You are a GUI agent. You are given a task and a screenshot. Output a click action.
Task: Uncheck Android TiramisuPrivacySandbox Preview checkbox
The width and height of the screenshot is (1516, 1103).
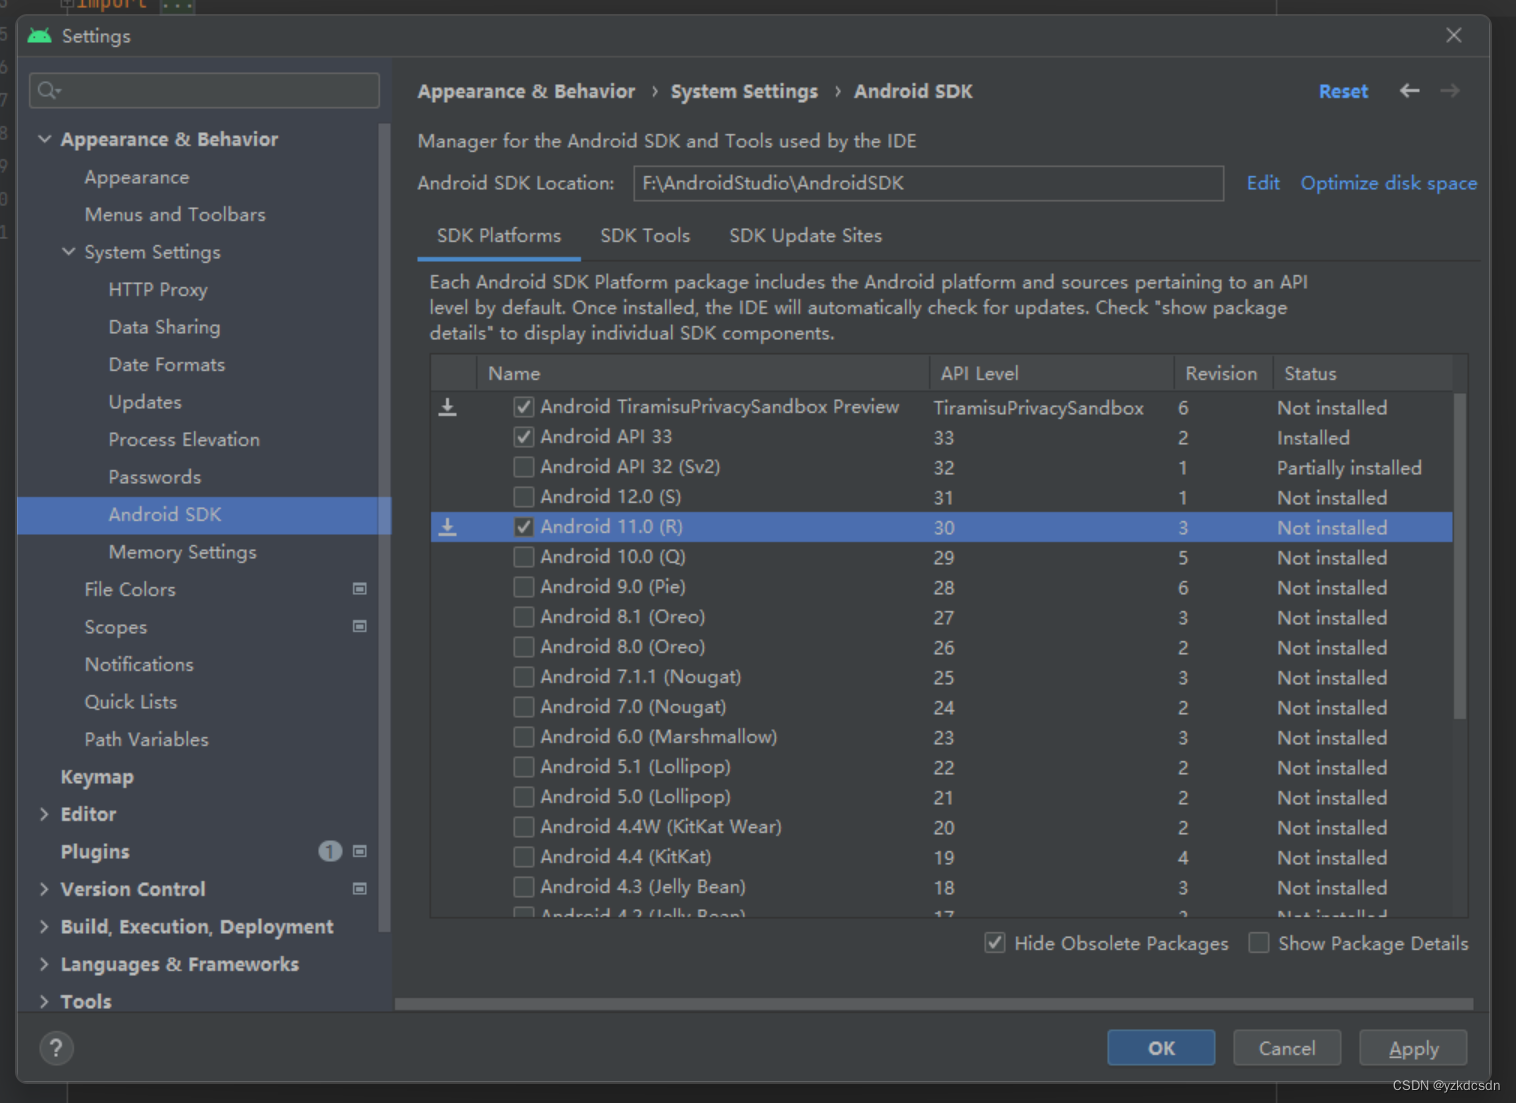[x=523, y=407]
